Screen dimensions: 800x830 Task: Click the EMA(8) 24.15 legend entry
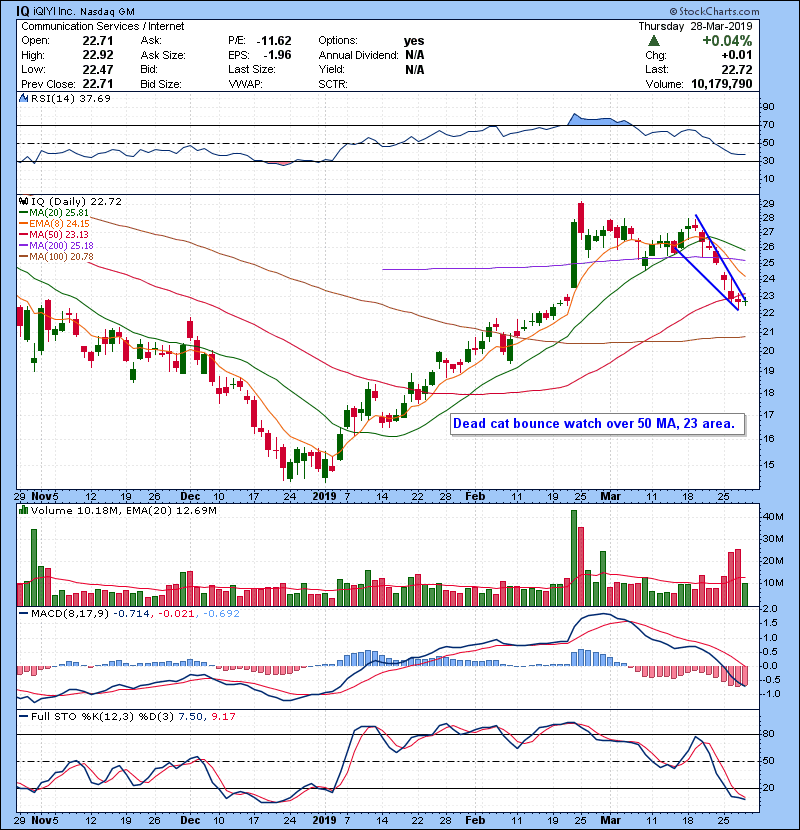[x=55, y=224]
